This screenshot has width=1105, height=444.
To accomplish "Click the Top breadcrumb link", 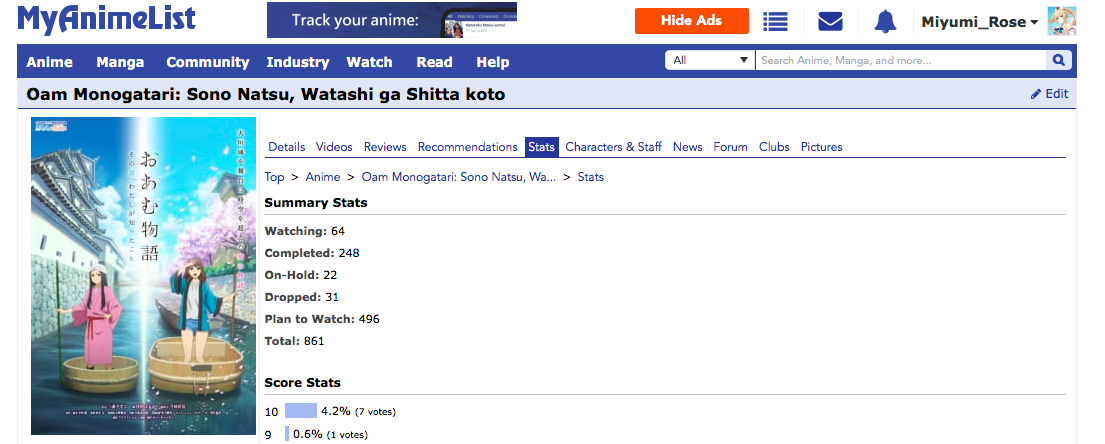I will pos(274,177).
